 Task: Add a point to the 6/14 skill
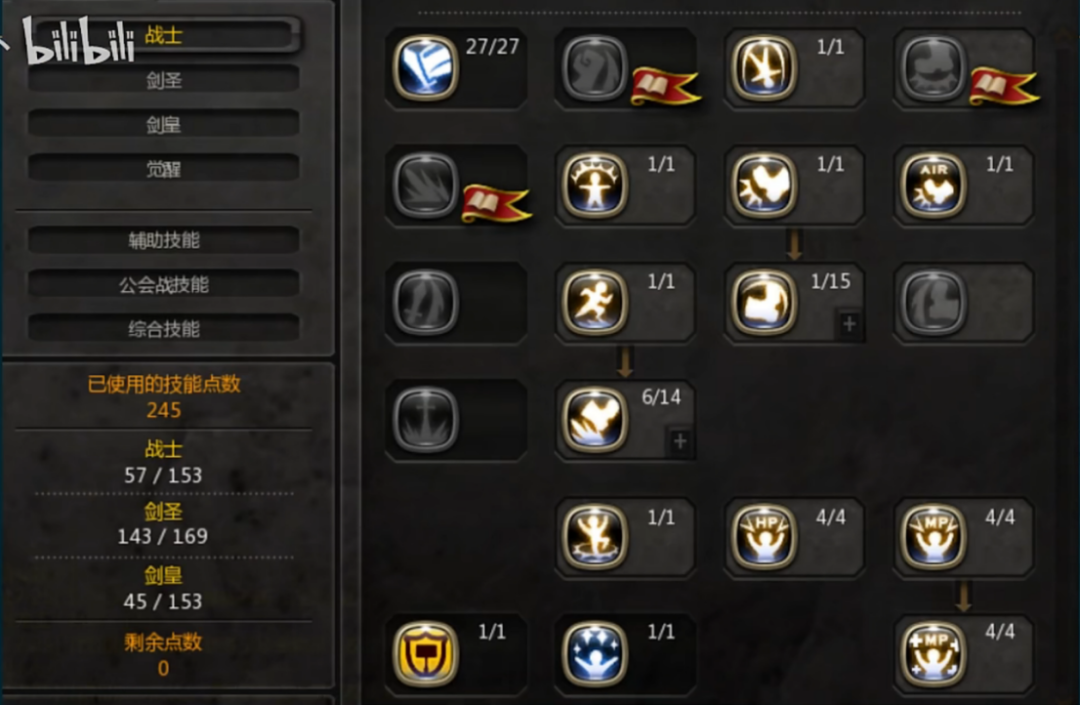point(680,441)
